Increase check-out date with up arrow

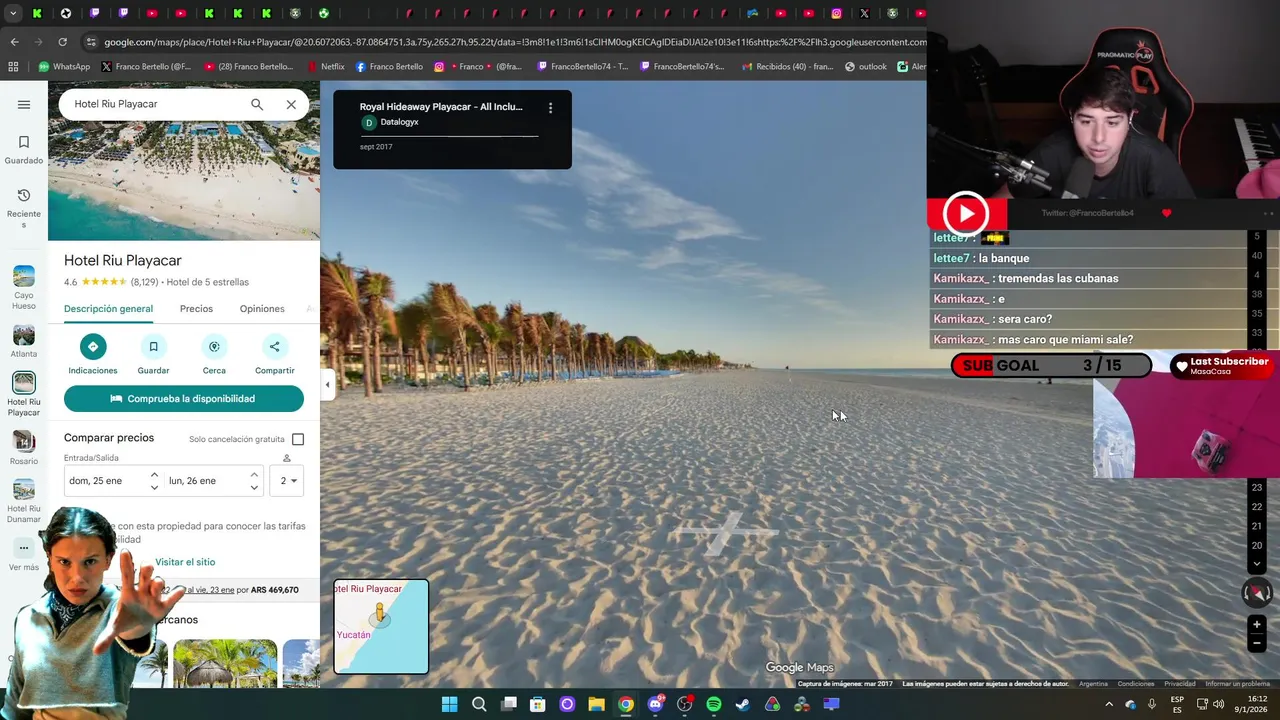tap(254, 474)
